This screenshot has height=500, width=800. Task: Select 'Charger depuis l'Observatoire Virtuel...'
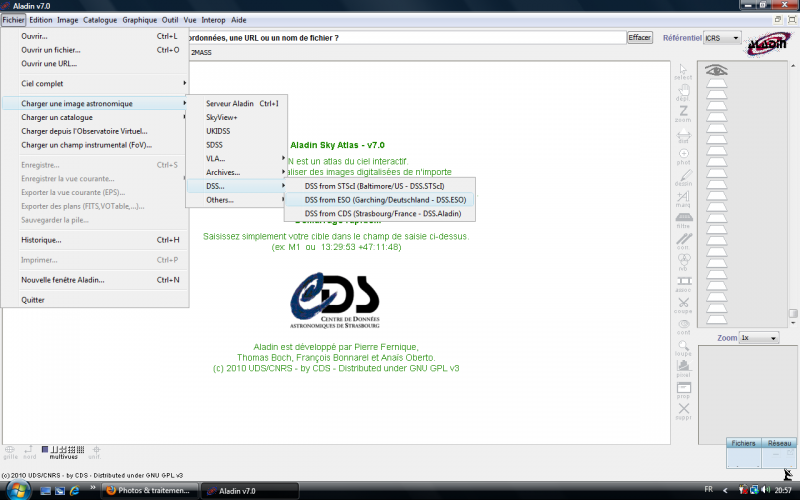(95, 131)
